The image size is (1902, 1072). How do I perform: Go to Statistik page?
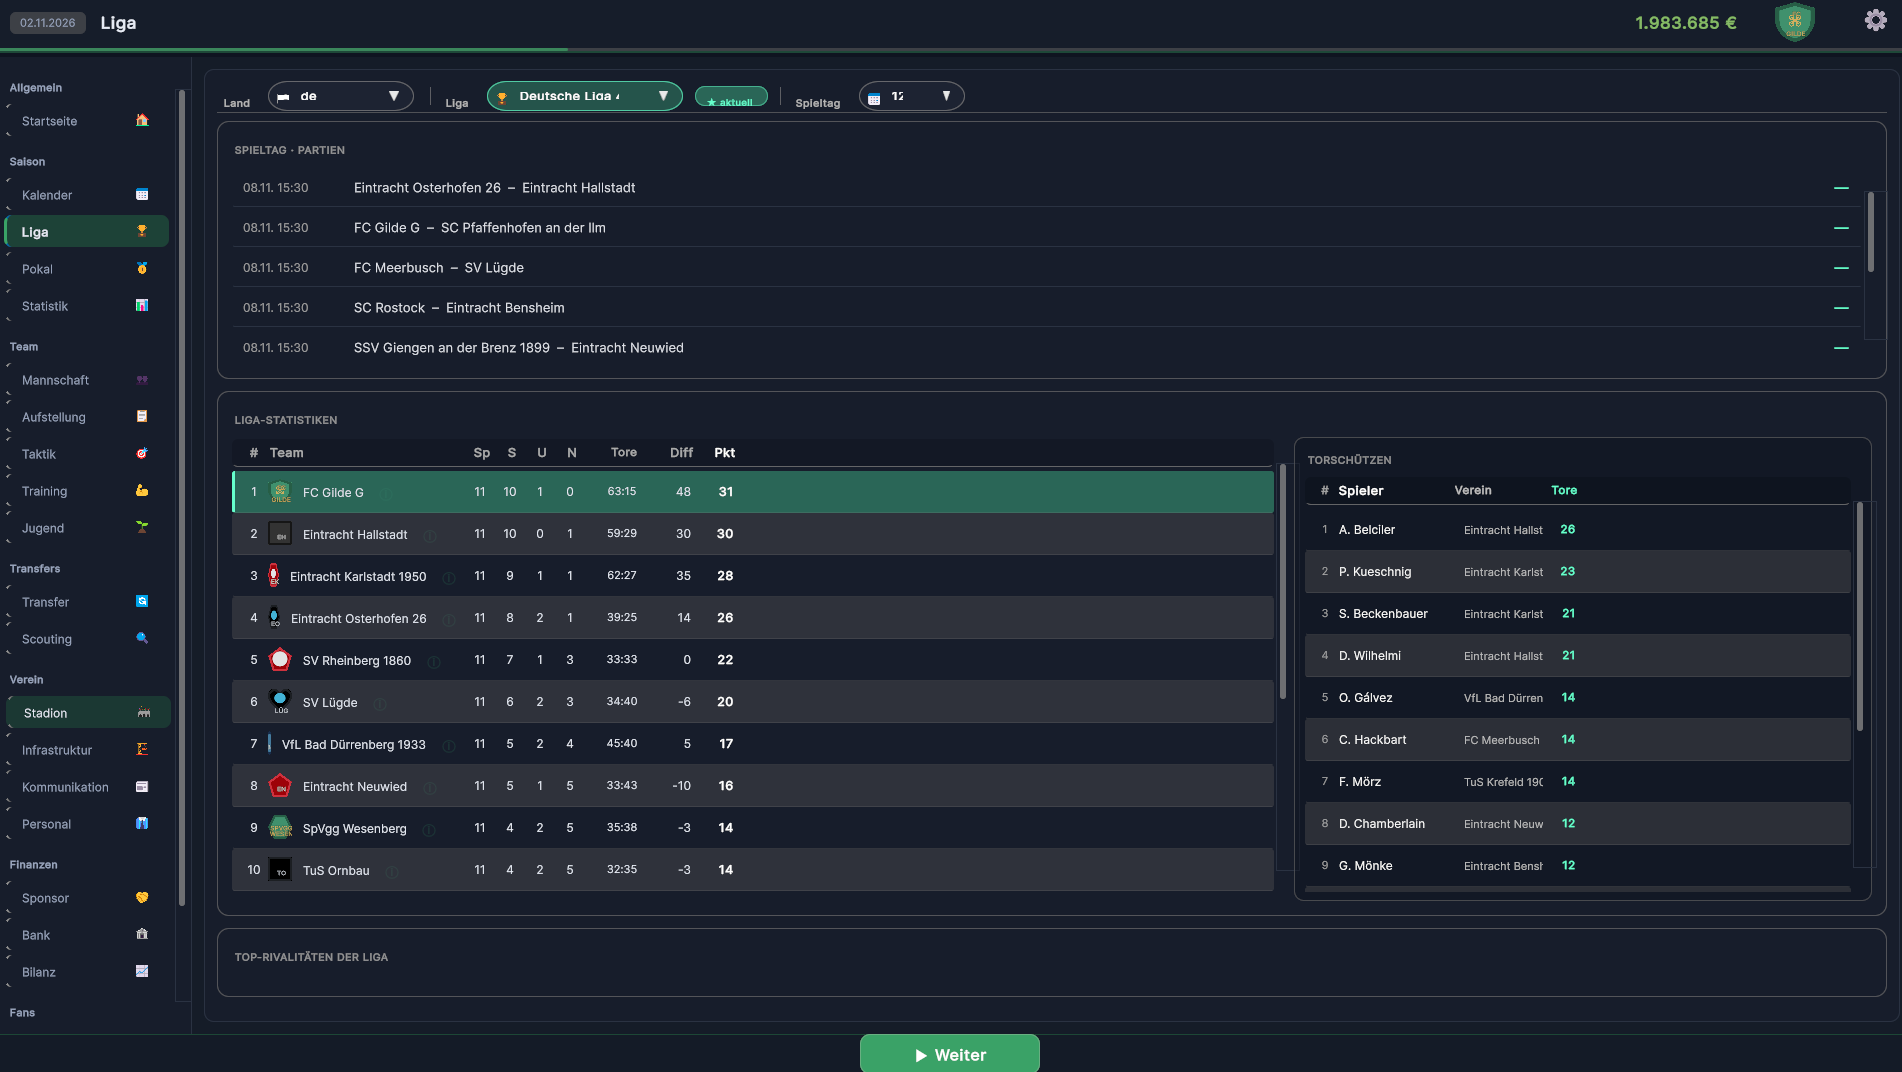tap(86, 306)
